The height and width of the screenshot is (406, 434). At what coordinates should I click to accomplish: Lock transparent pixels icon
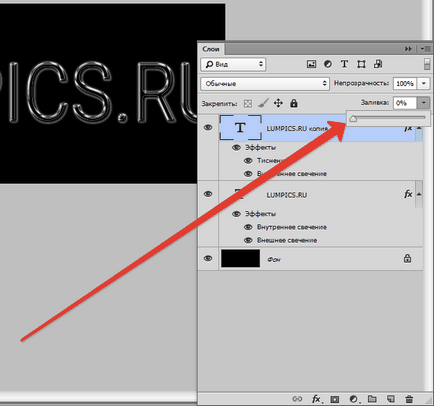click(x=248, y=104)
